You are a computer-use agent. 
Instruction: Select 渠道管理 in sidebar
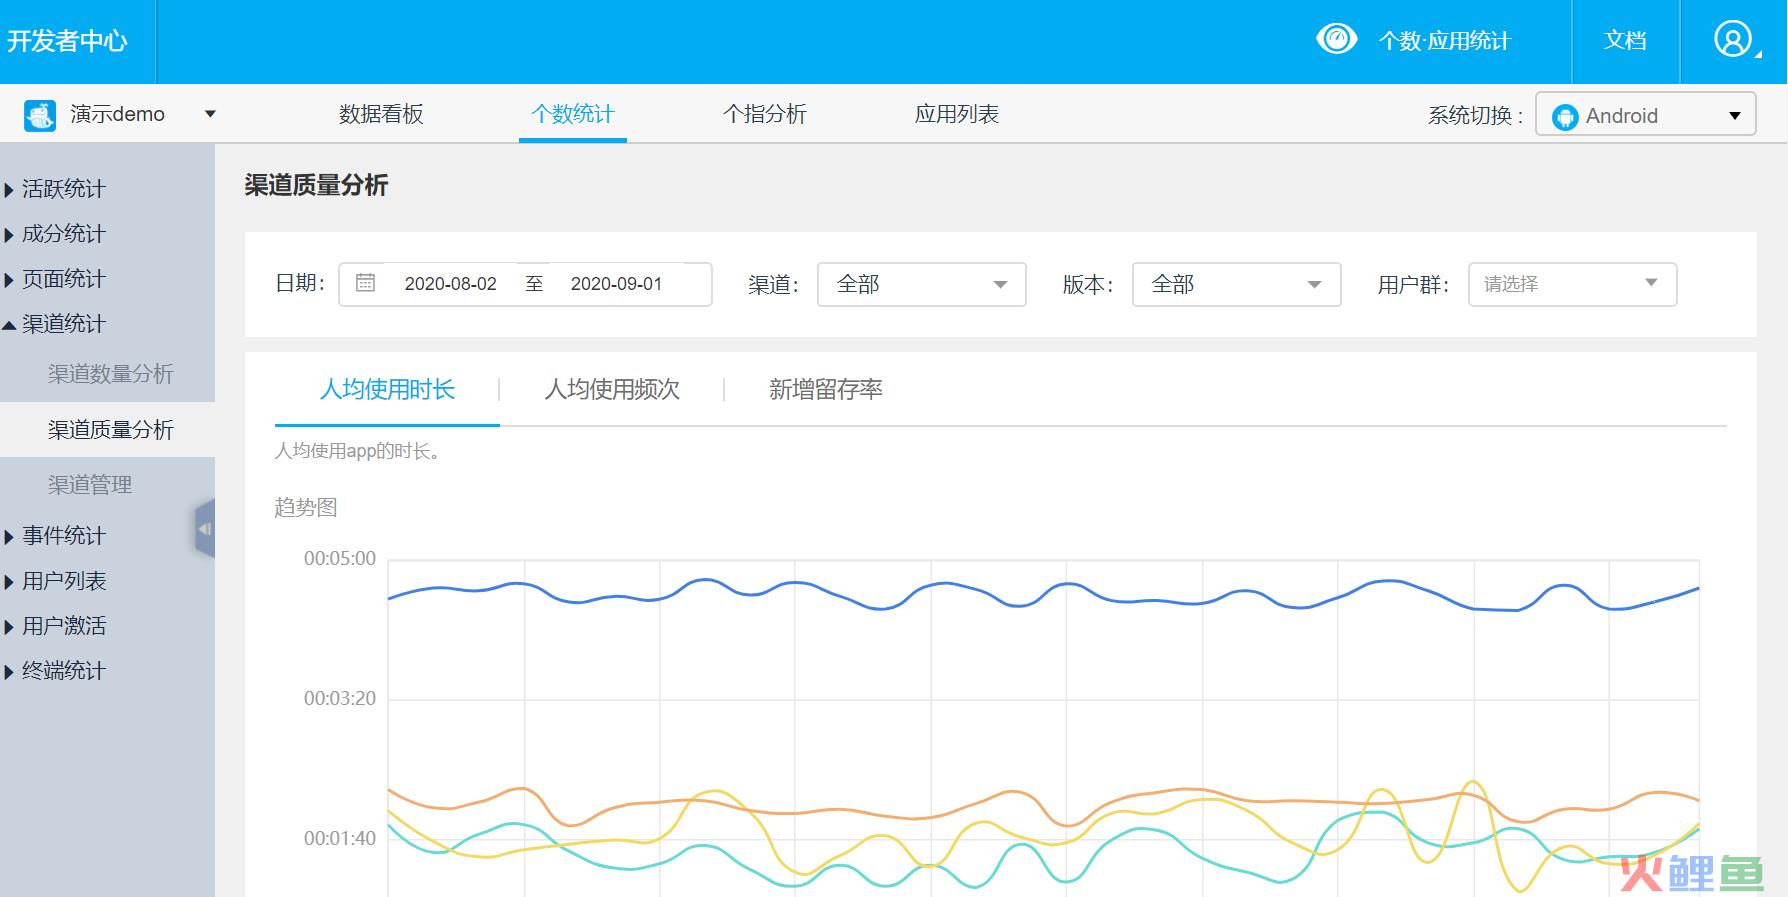click(x=90, y=485)
